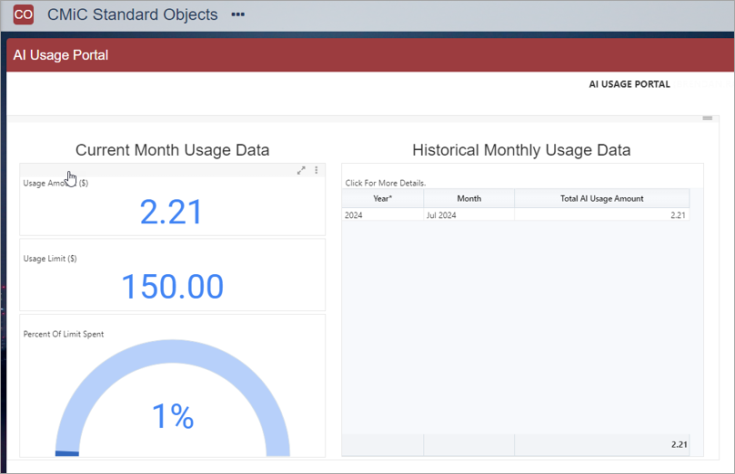Image resolution: width=735 pixels, height=474 pixels.
Task: Click the Historical Monthly Usage Data heading
Action: coord(521,150)
